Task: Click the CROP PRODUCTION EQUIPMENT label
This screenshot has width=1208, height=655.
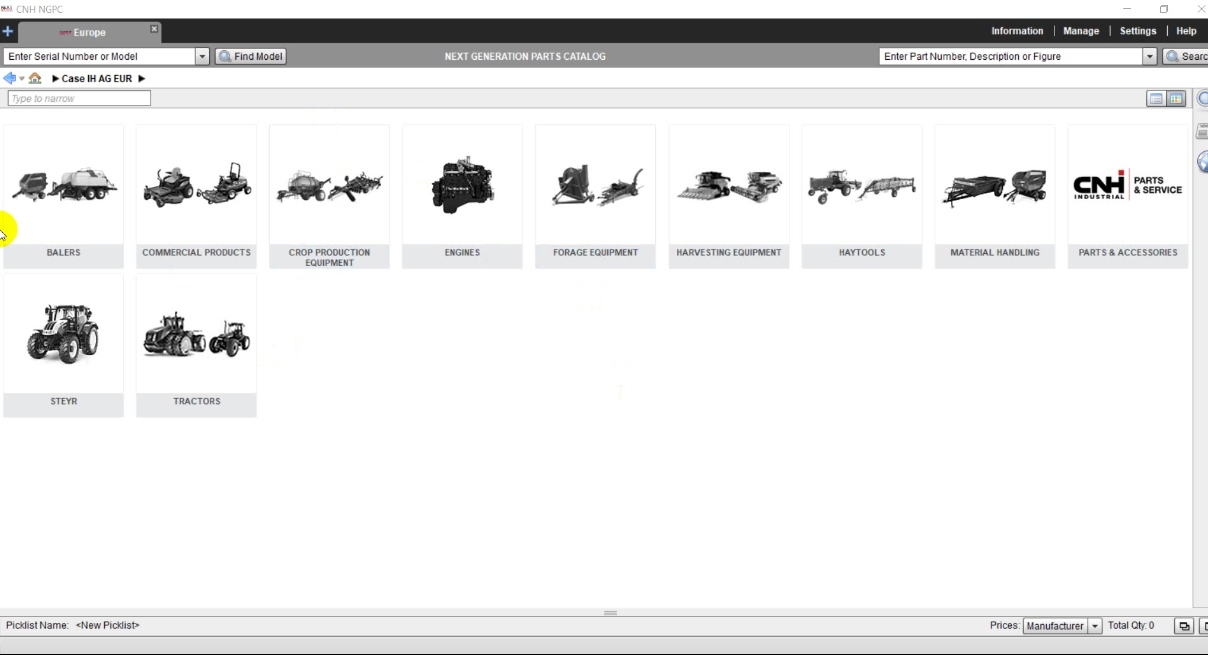Action: [329, 257]
